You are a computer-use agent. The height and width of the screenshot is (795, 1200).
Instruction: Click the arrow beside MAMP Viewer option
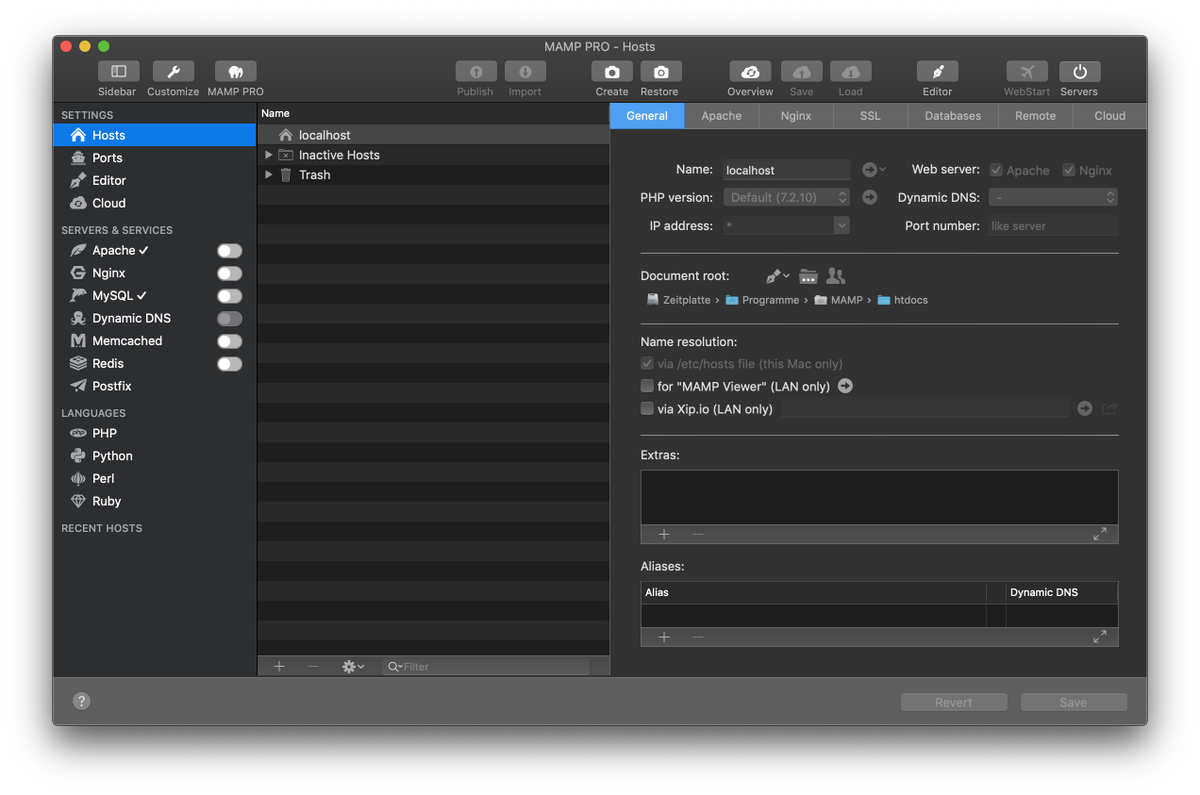(x=845, y=386)
